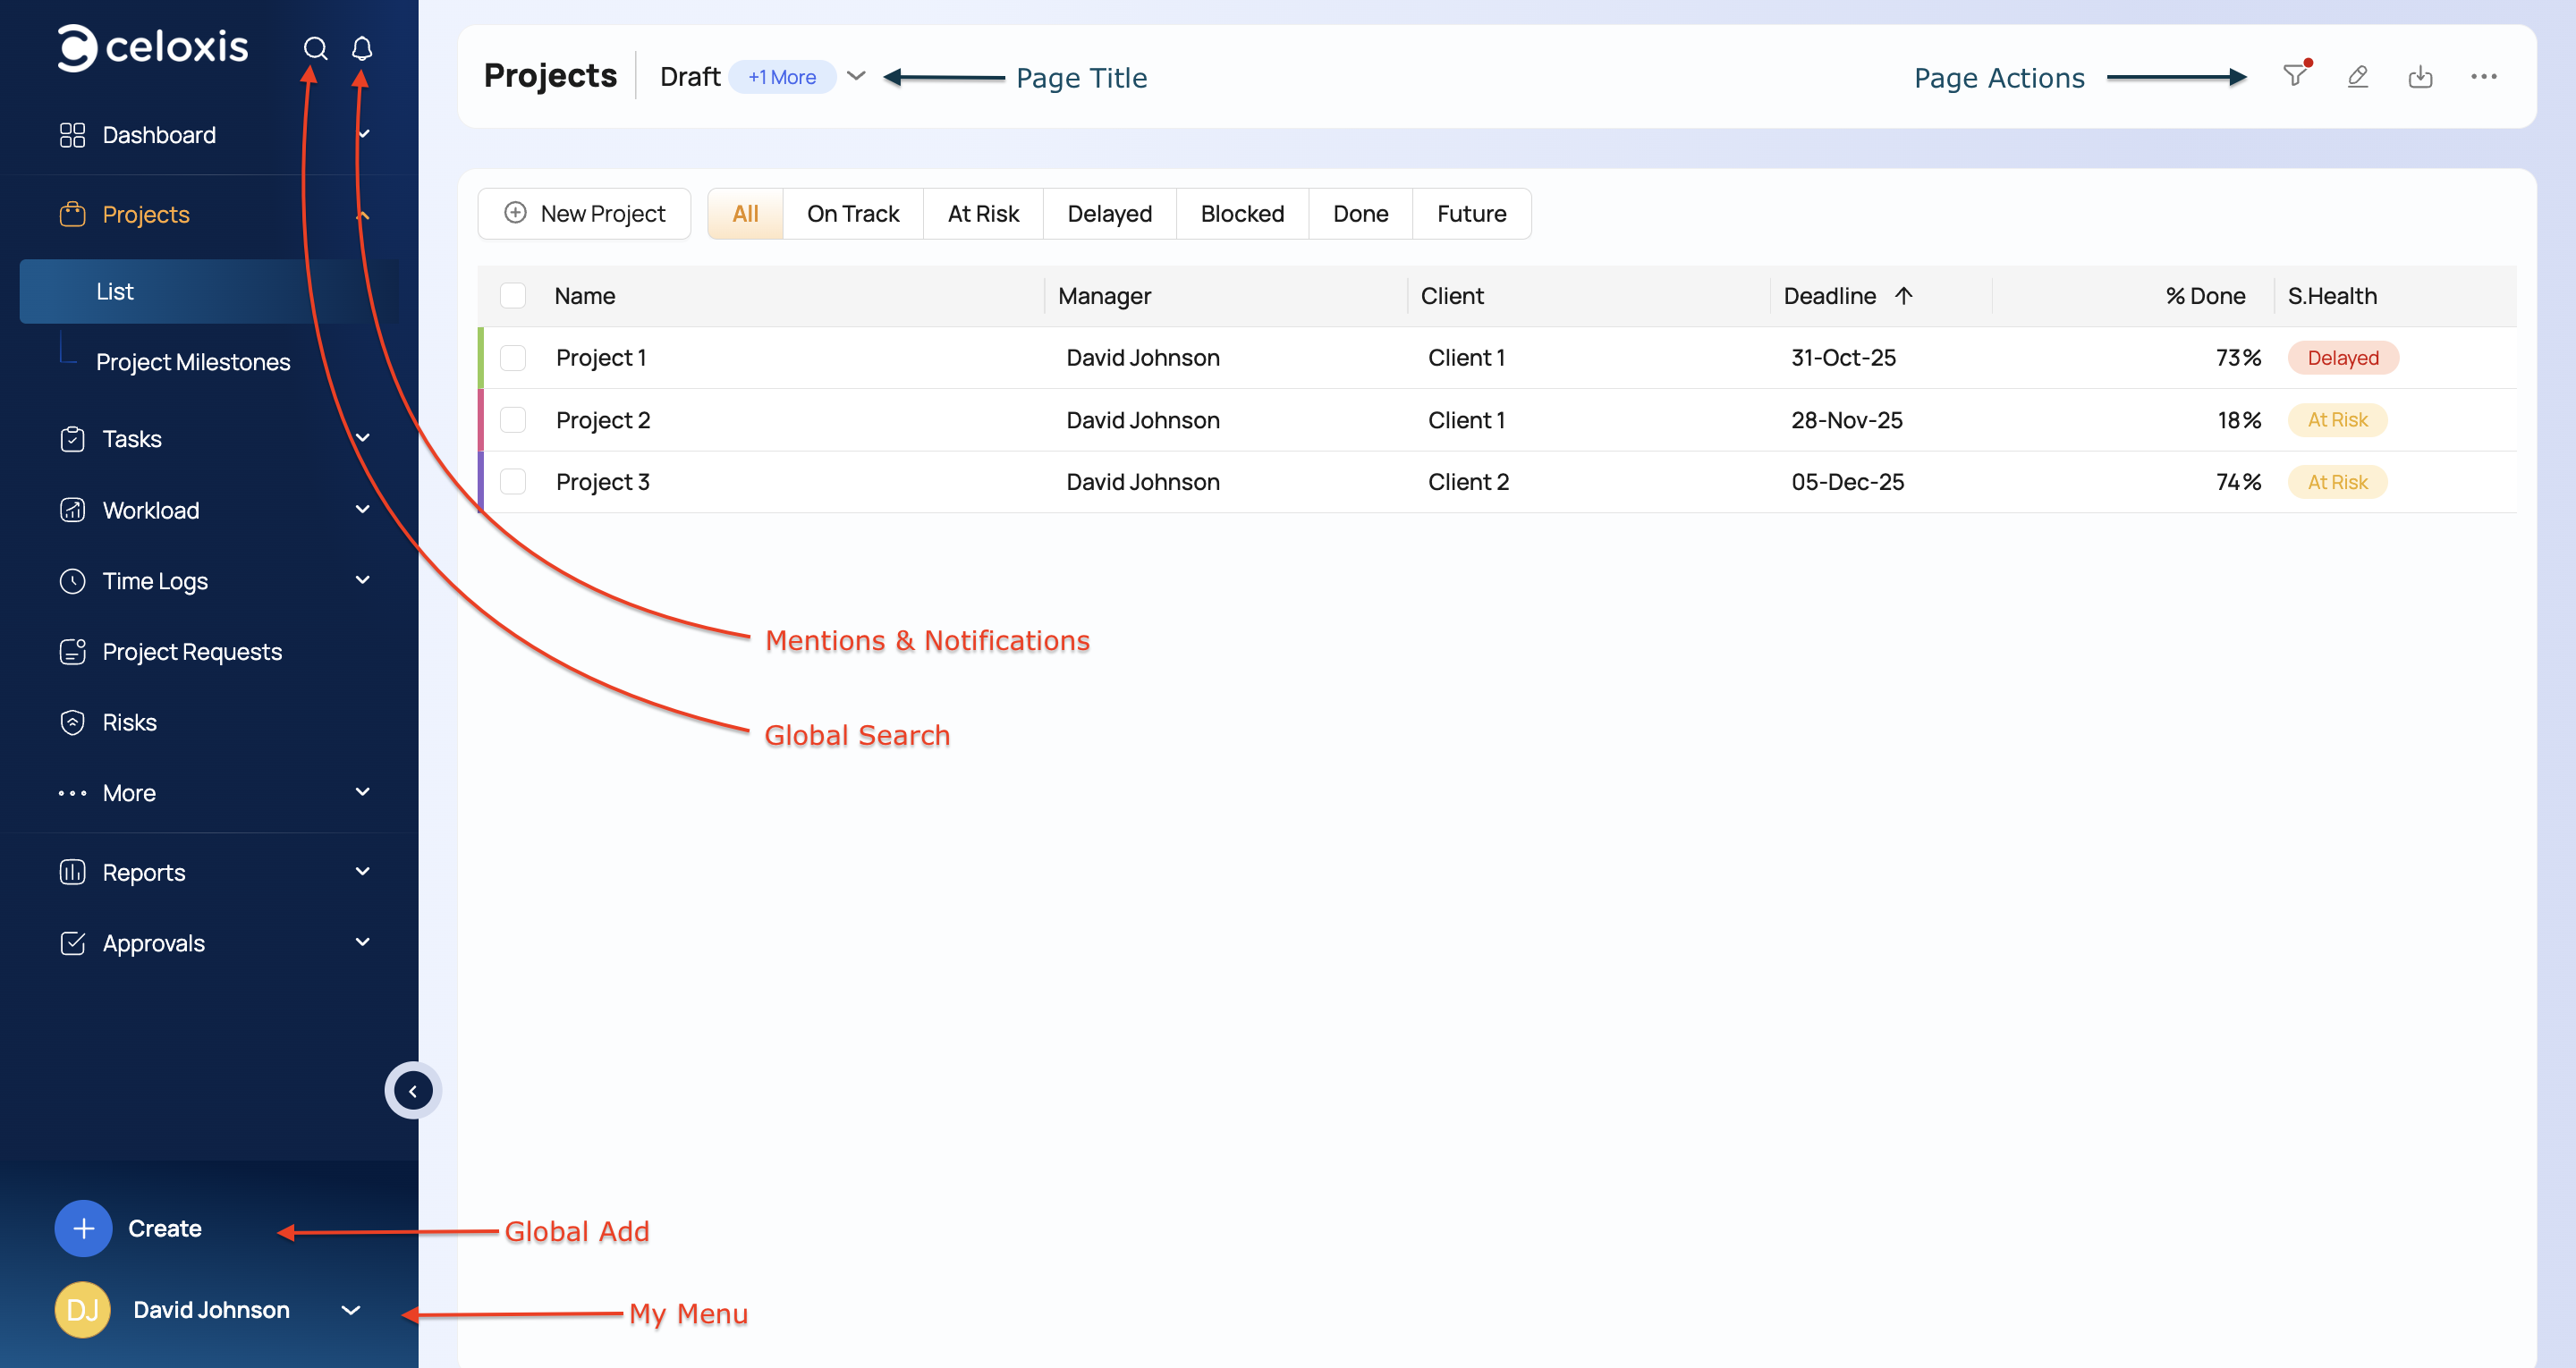Image resolution: width=2576 pixels, height=1368 pixels.
Task: Click the filter funnel icon
Action: click(2294, 76)
